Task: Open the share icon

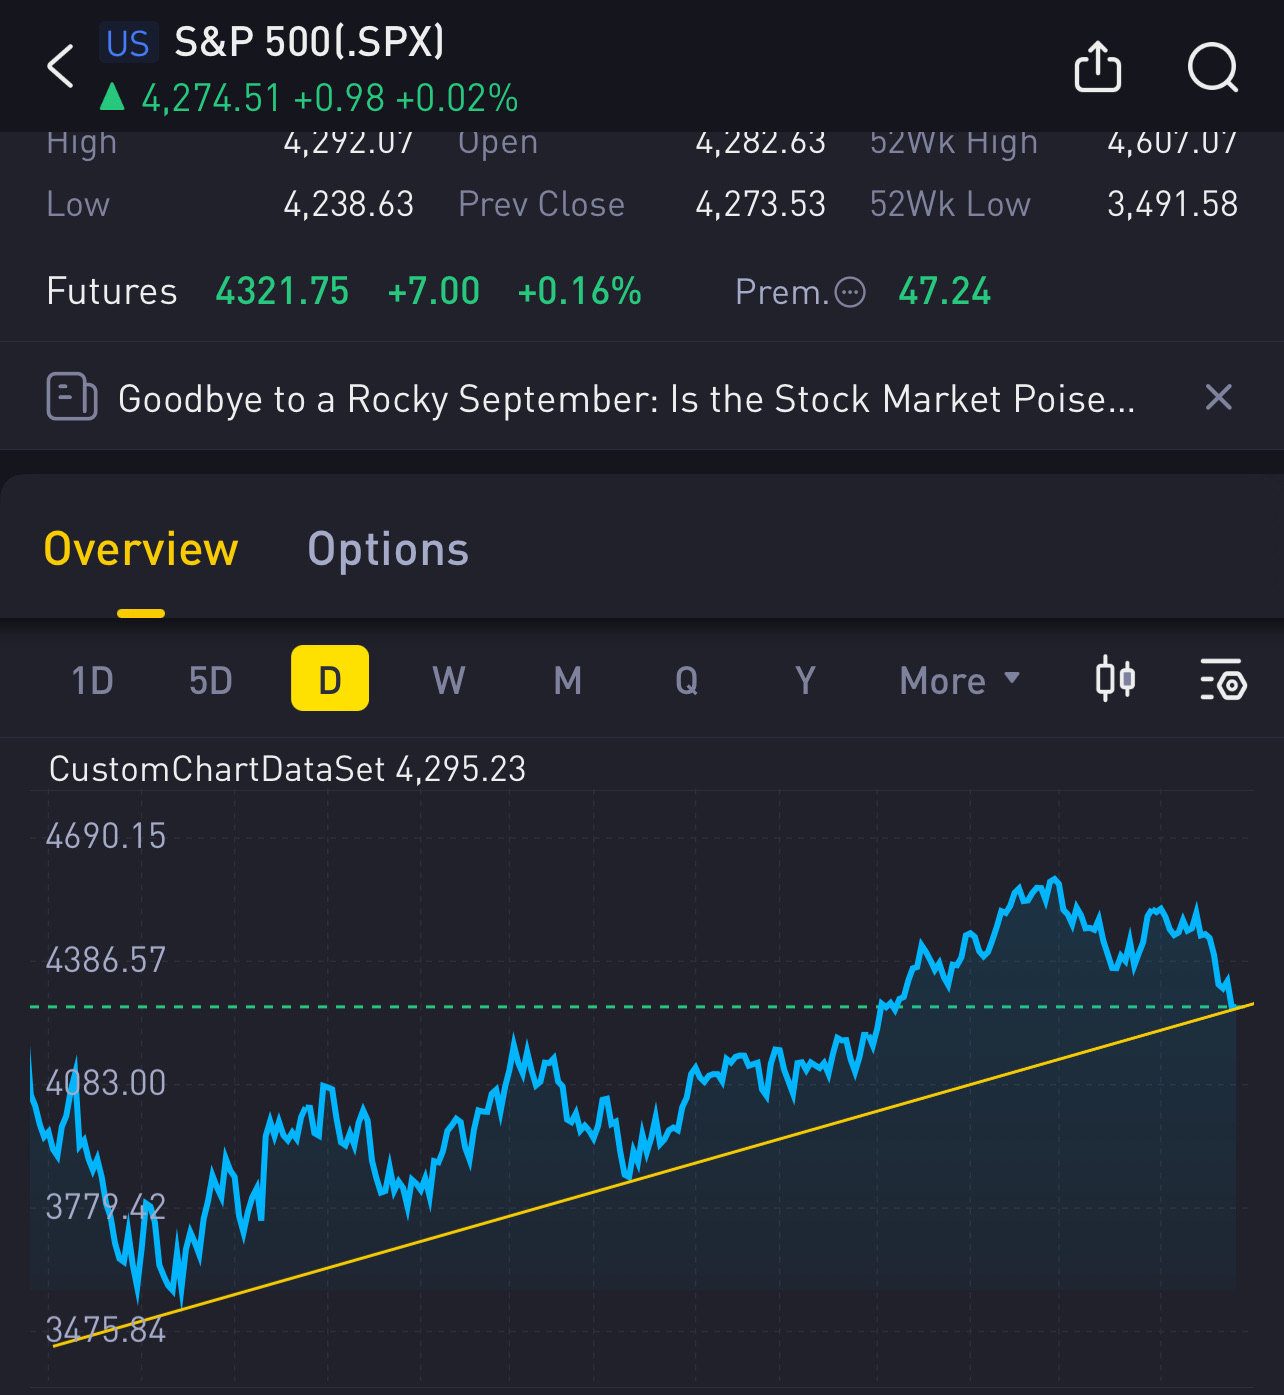Action: [1097, 67]
